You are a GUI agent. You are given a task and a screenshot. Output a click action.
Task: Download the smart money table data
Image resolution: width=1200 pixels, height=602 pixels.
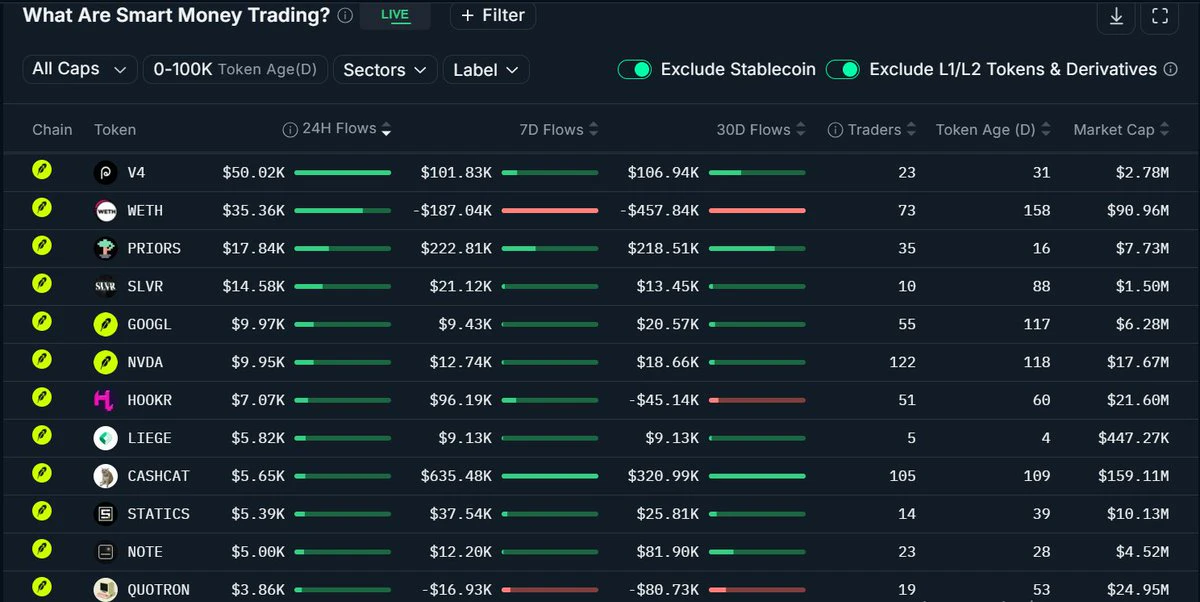(x=1115, y=16)
